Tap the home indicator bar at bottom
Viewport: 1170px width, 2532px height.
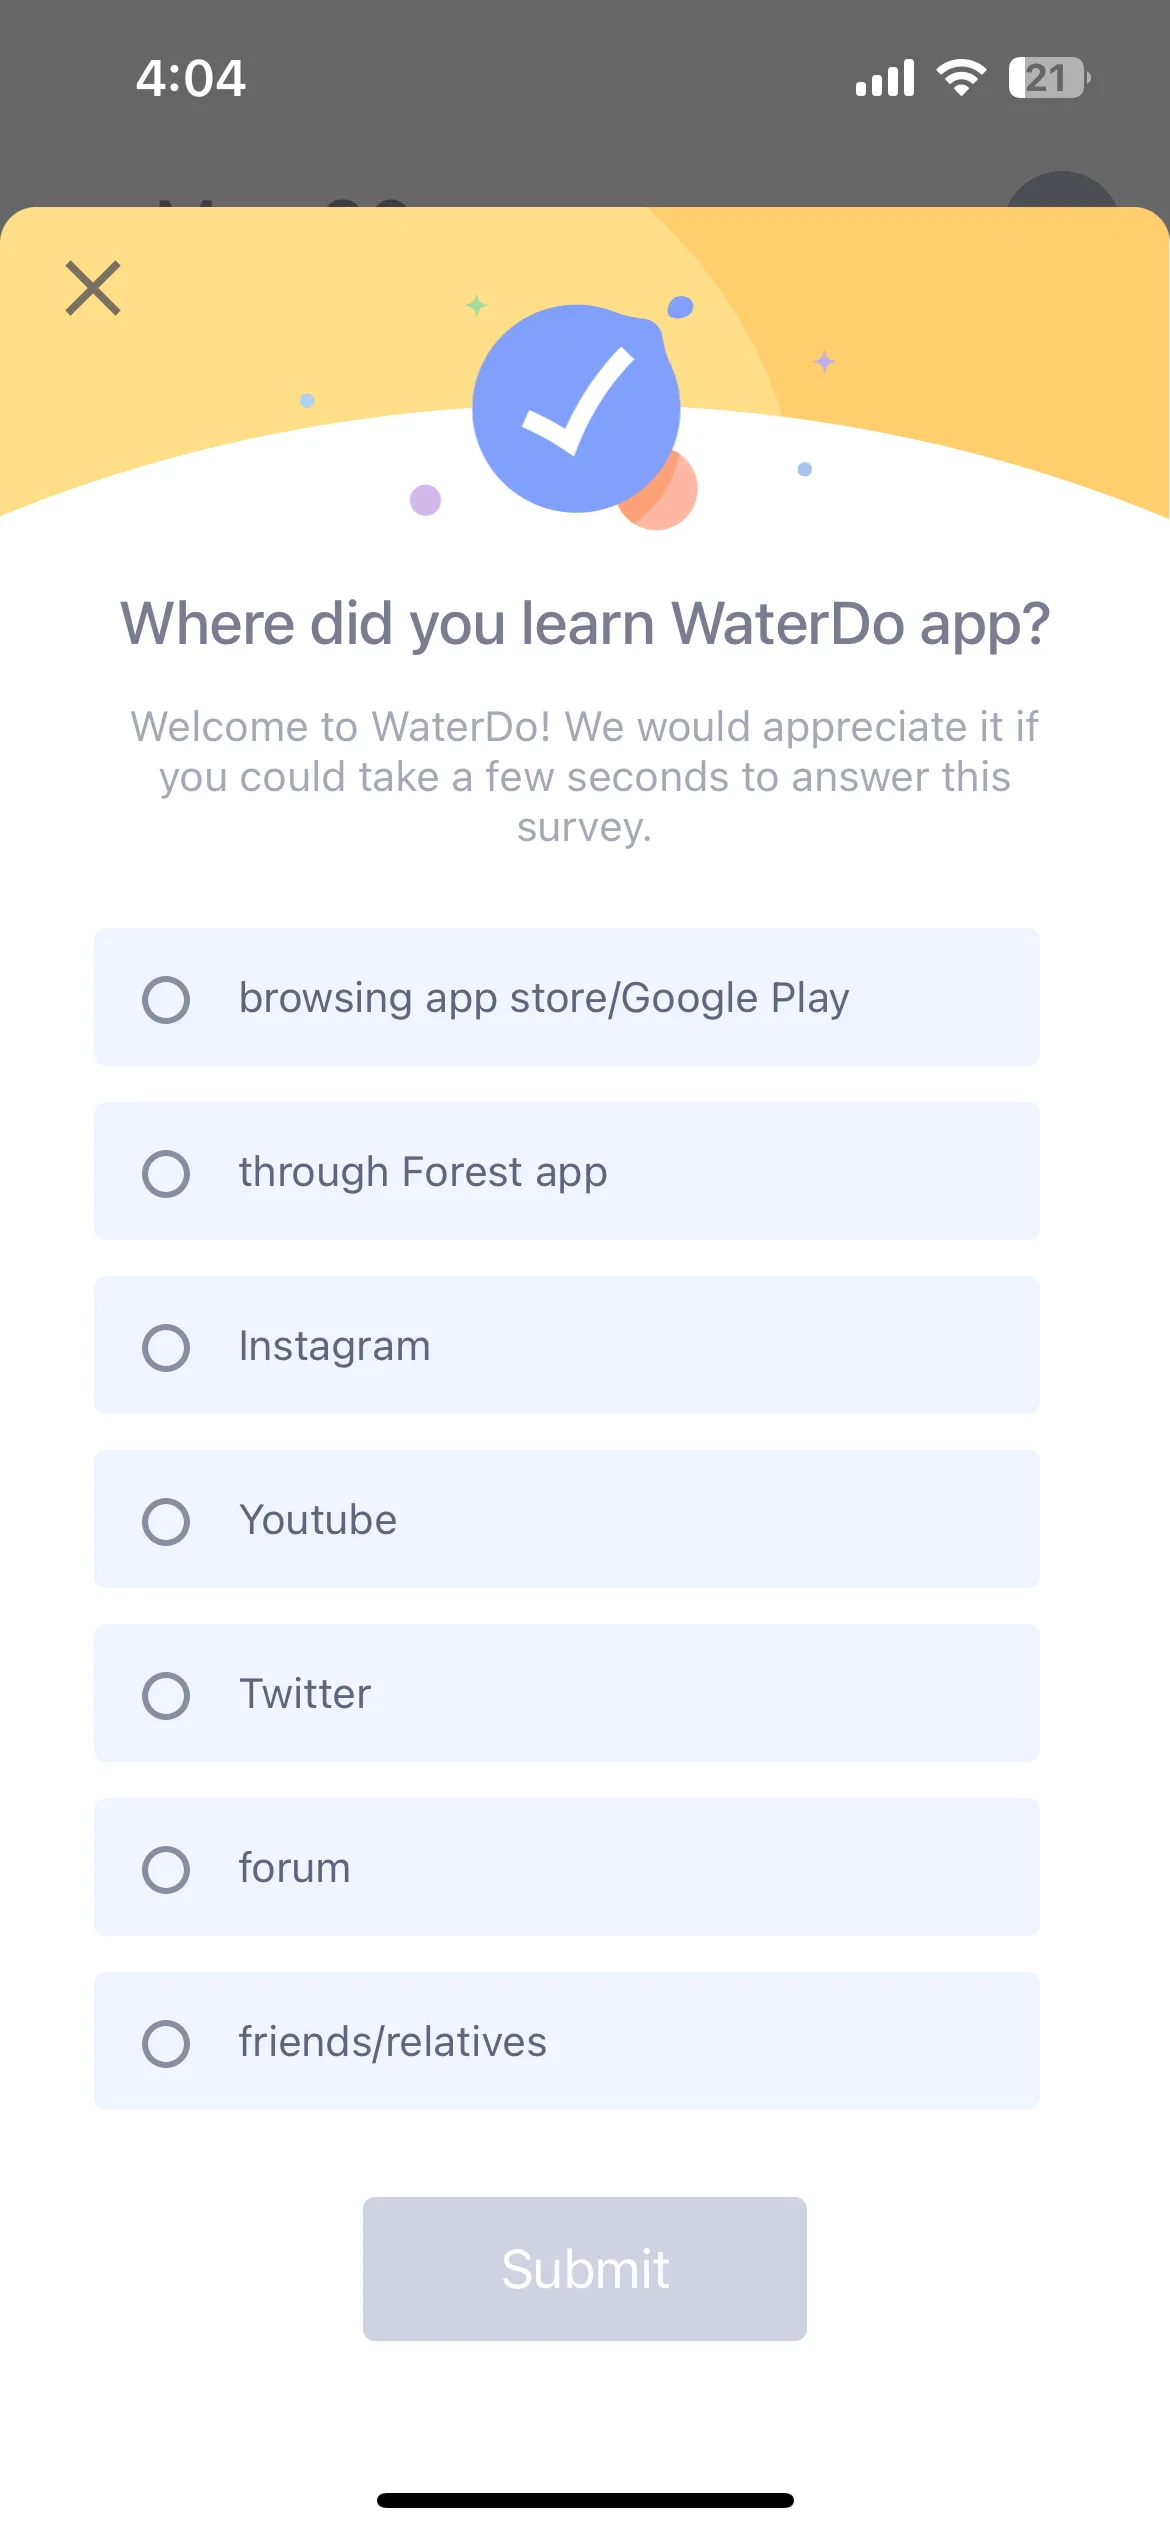(585, 2500)
